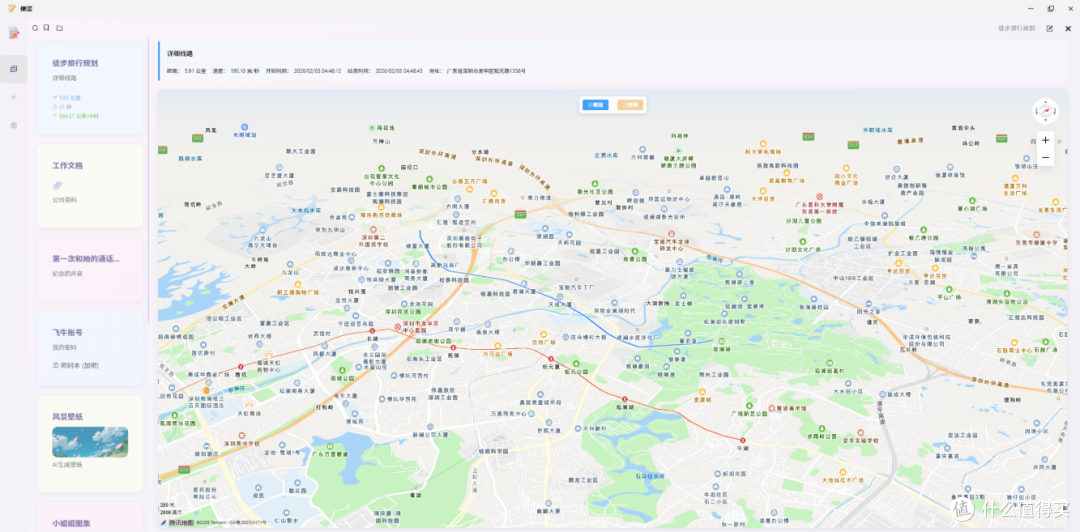Click the 腾讯地图 logo on the map
This screenshot has height=532, width=1080.
click(176, 522)
